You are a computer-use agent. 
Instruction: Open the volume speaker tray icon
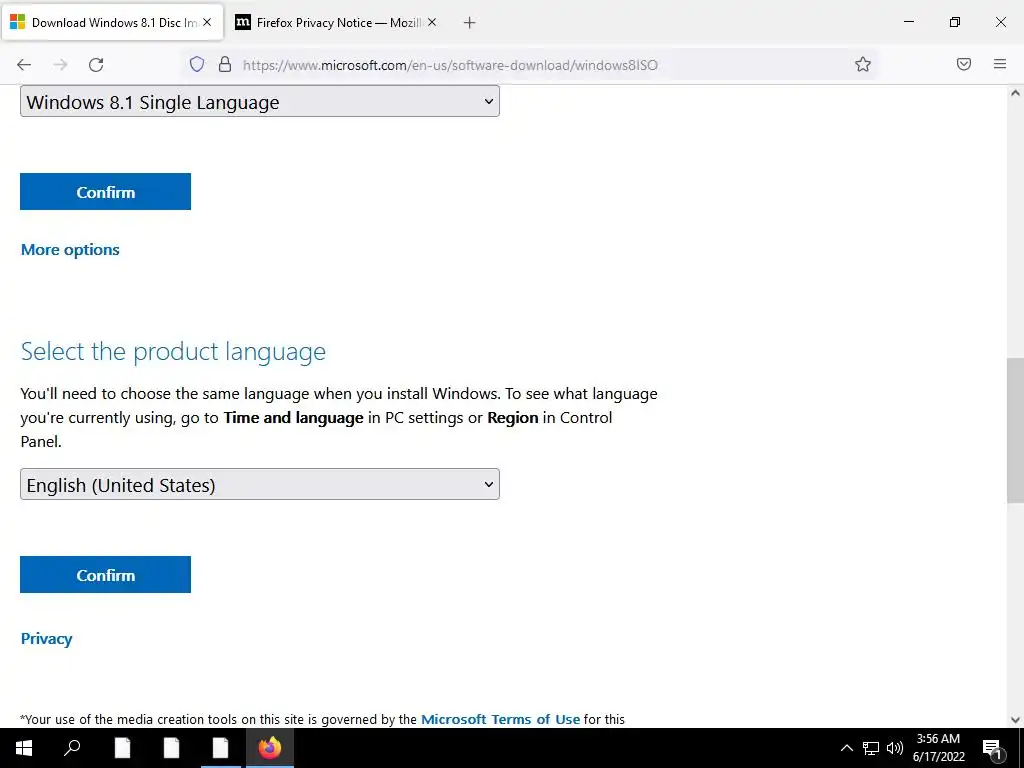(x=895, y=748)
